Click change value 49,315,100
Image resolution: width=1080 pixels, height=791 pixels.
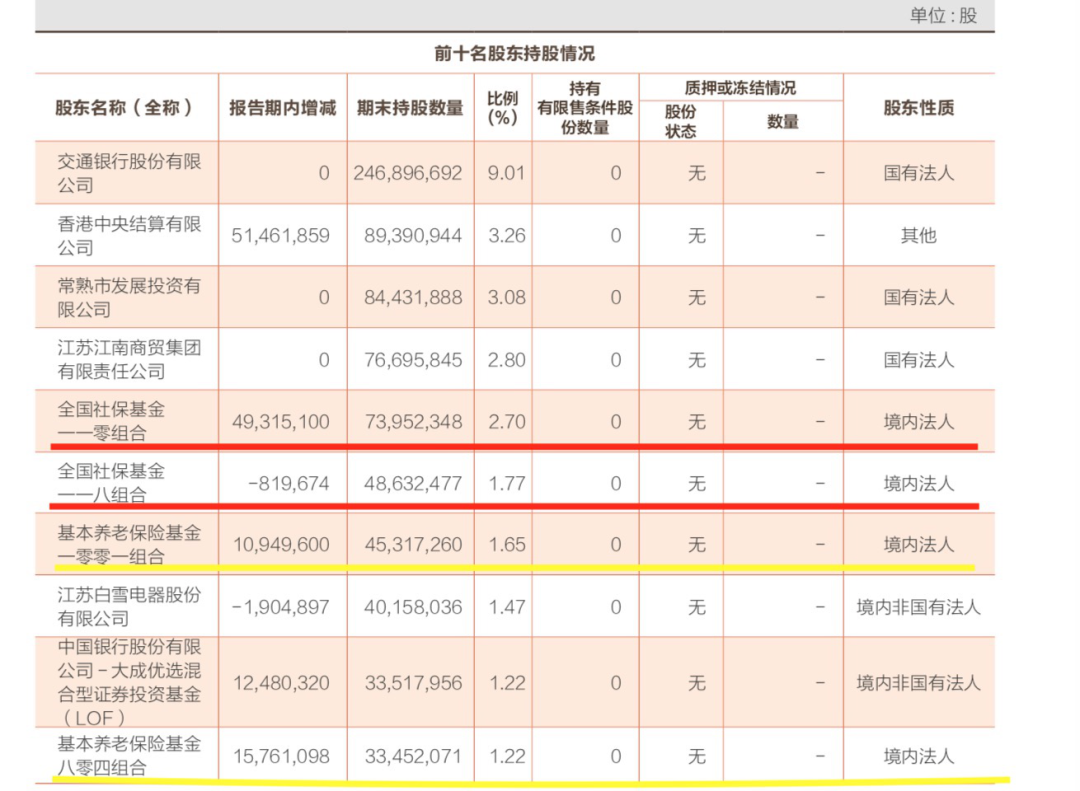280,422
